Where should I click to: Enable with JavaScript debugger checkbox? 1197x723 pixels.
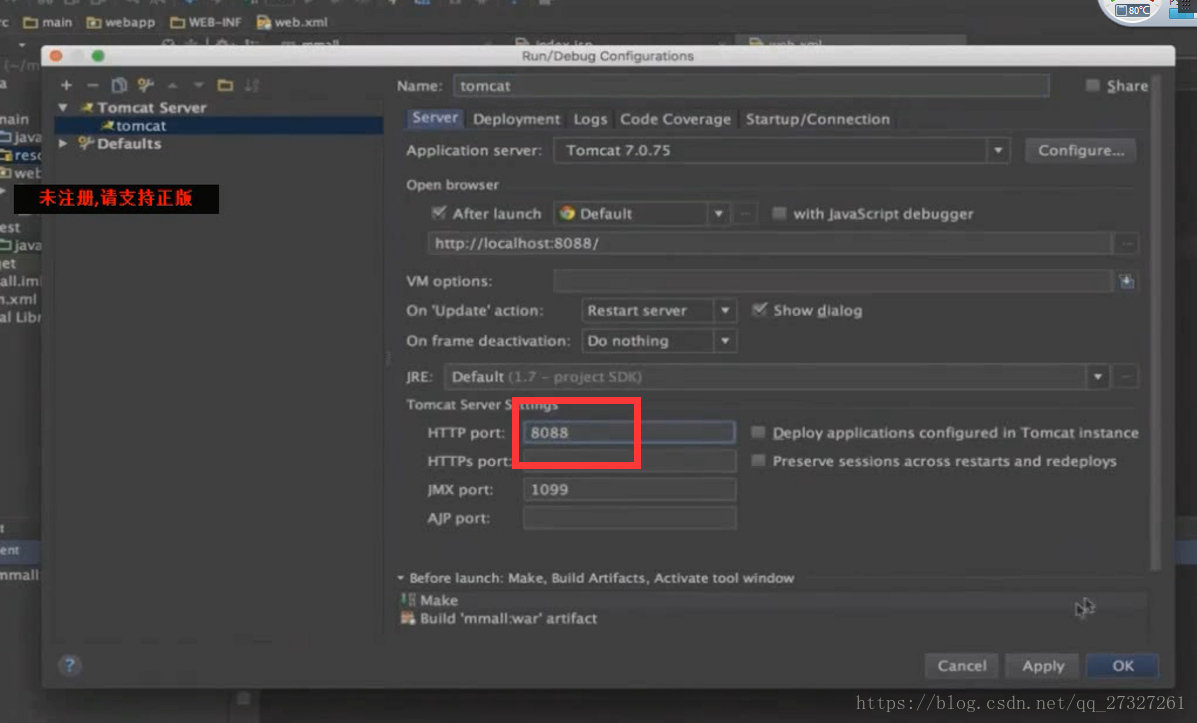coord(779,213)
